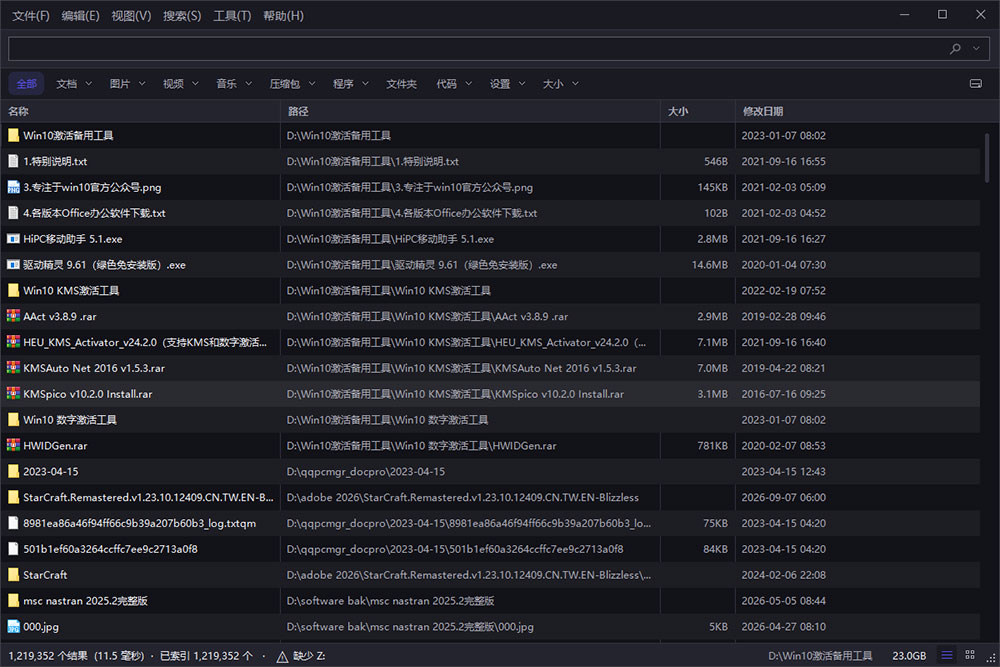Open the 搜索(S) menu
The width and height of the screenshot is (1000, 667).
pyautogui.click(x=182, y=15)
